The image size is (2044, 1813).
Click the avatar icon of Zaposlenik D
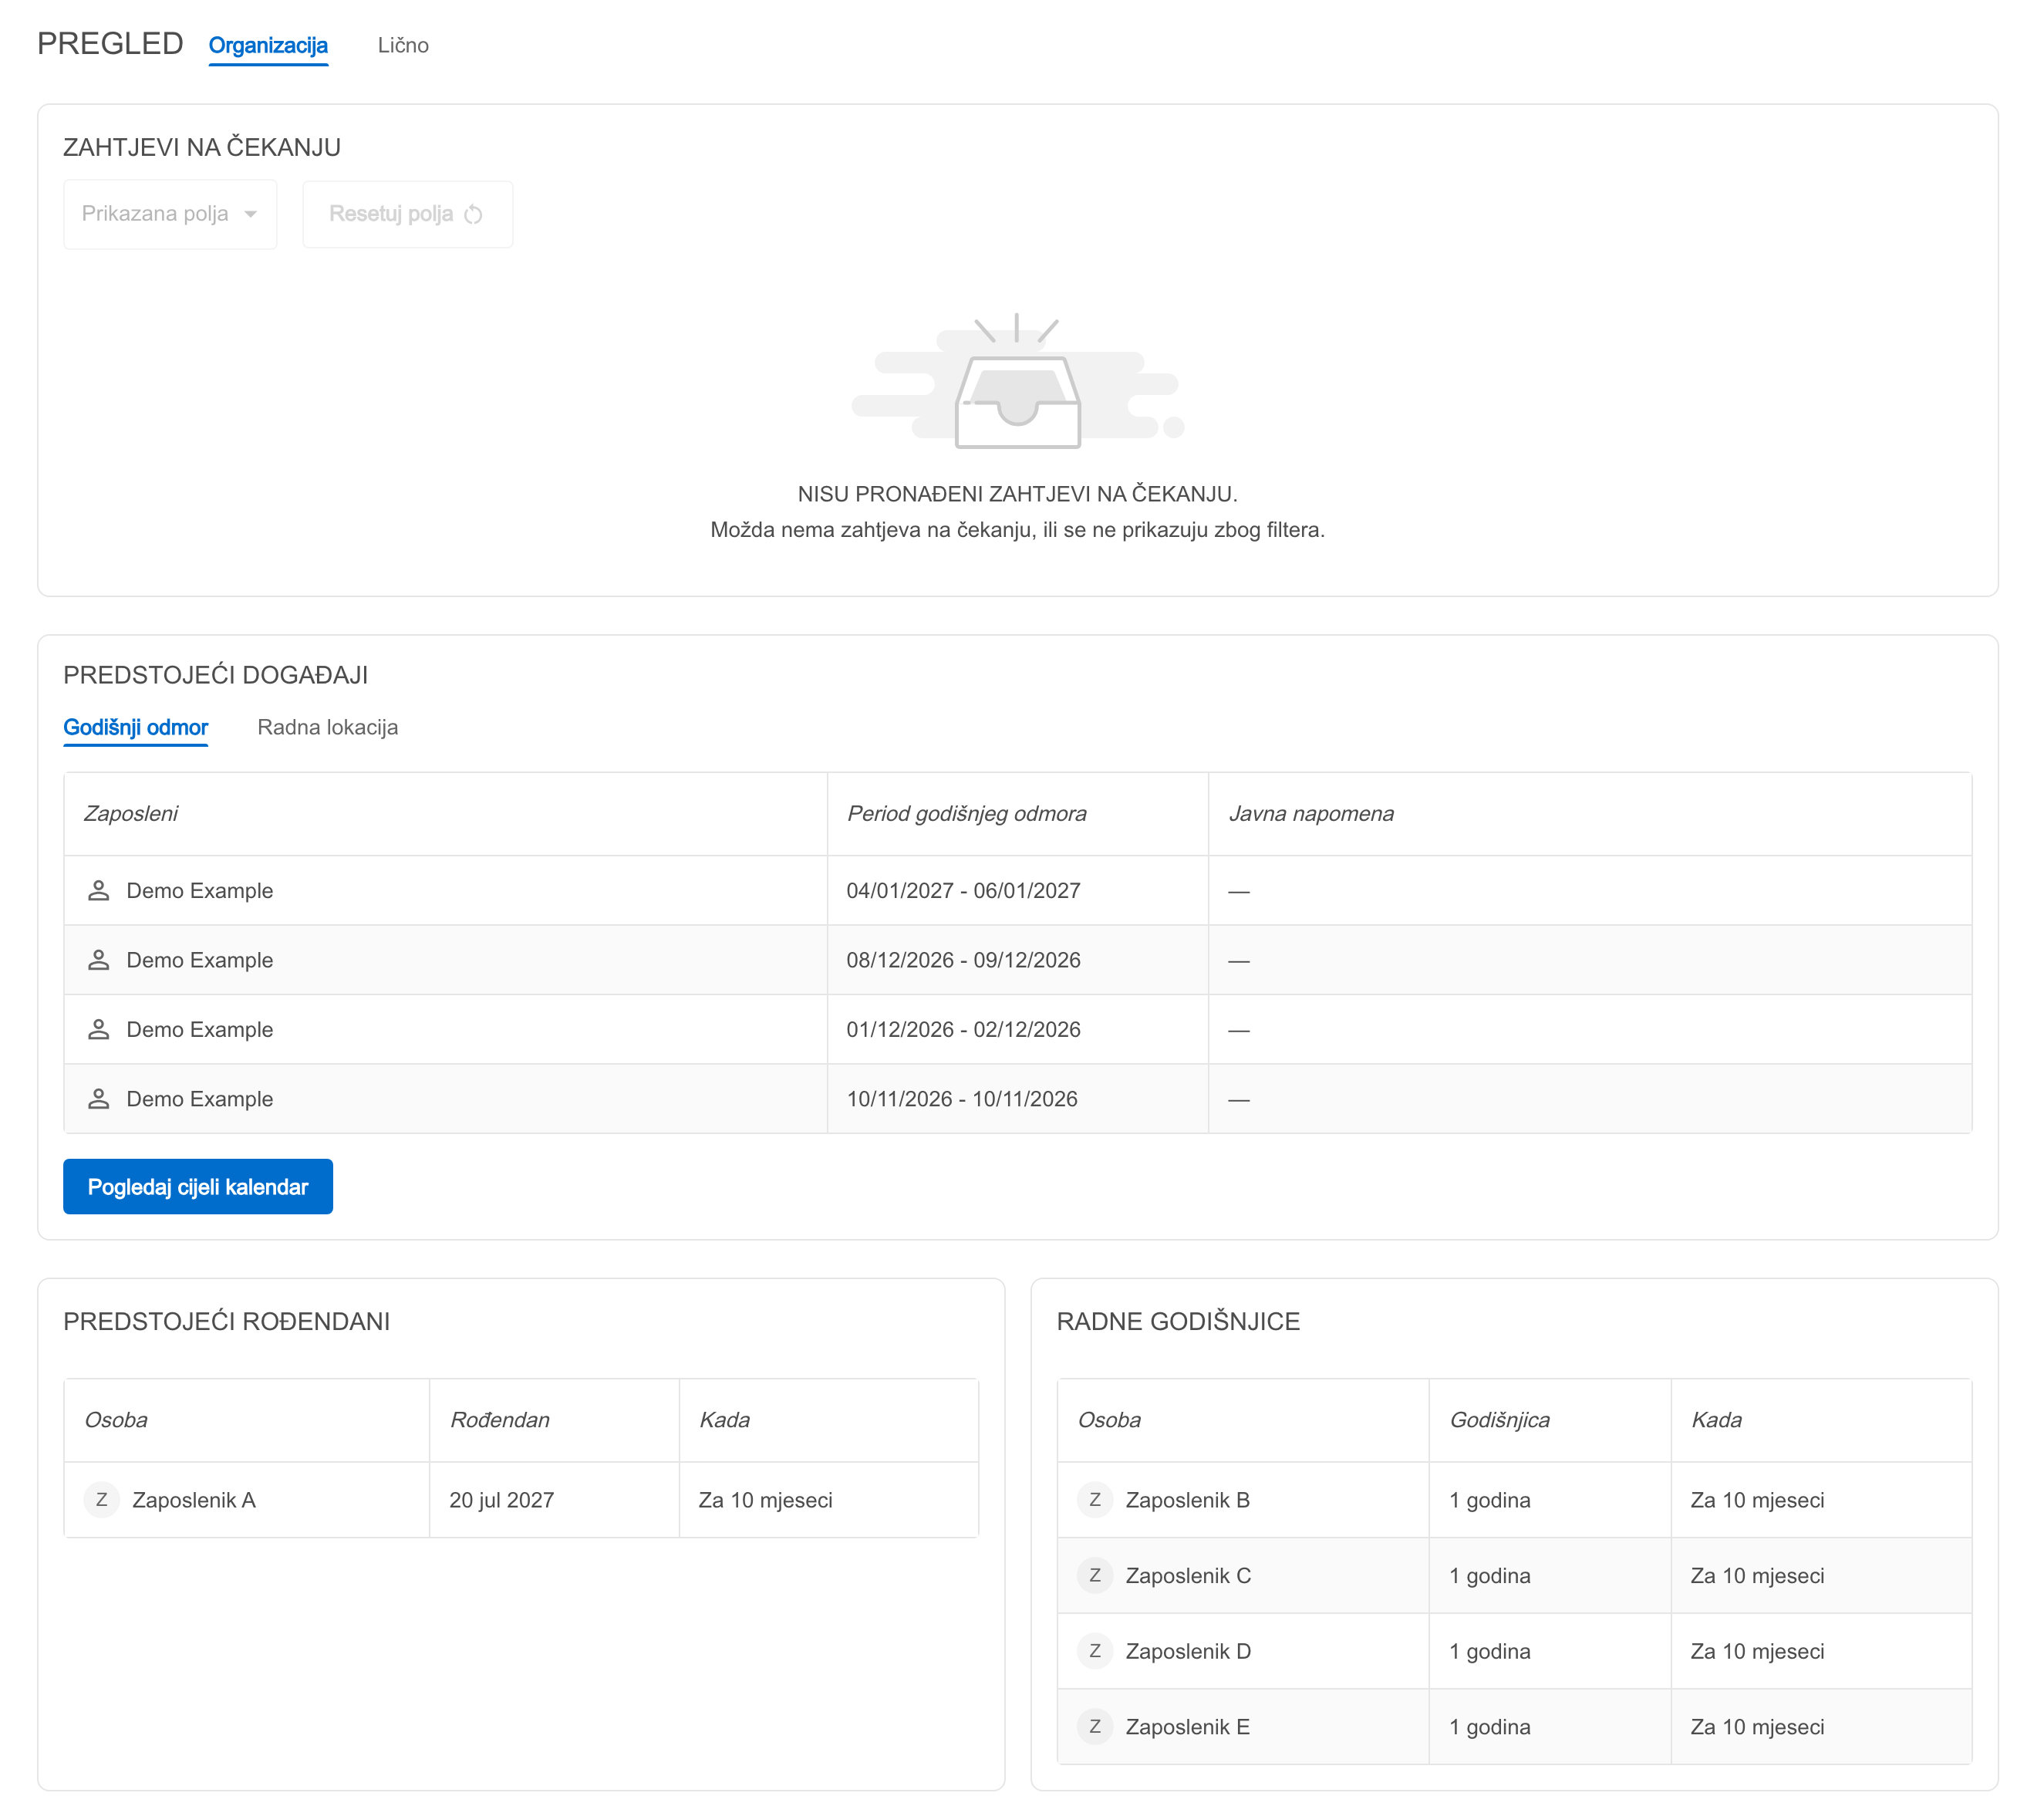click(x=1095, y=1651)
